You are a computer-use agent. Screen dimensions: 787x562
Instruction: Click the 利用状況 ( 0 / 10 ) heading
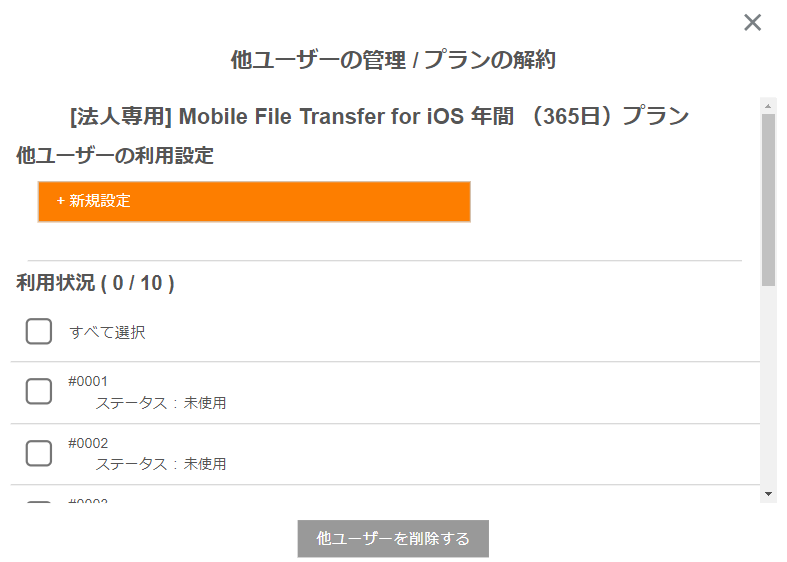(95, 284)
